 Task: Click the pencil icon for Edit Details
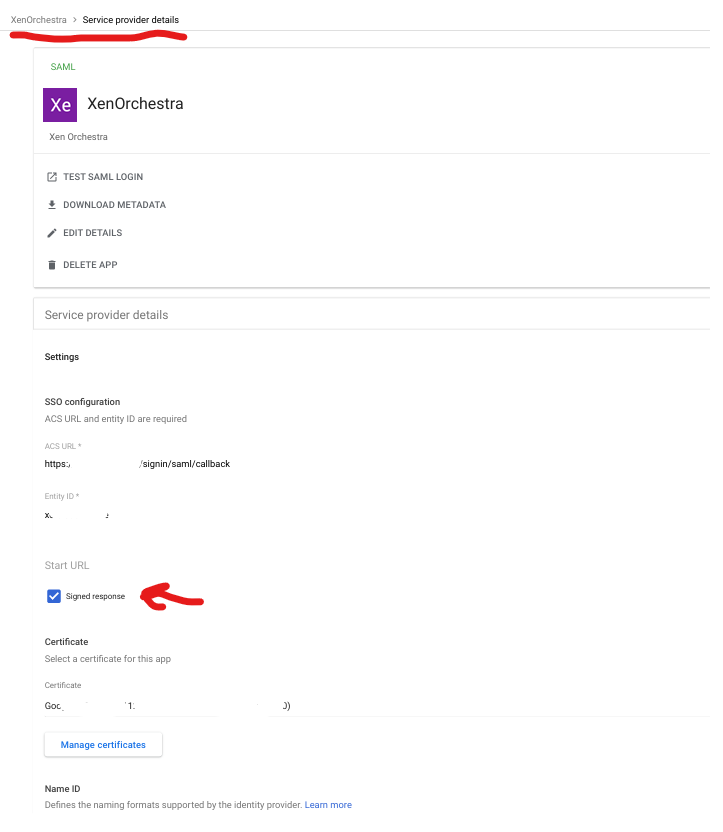click(x=52, y=233)
